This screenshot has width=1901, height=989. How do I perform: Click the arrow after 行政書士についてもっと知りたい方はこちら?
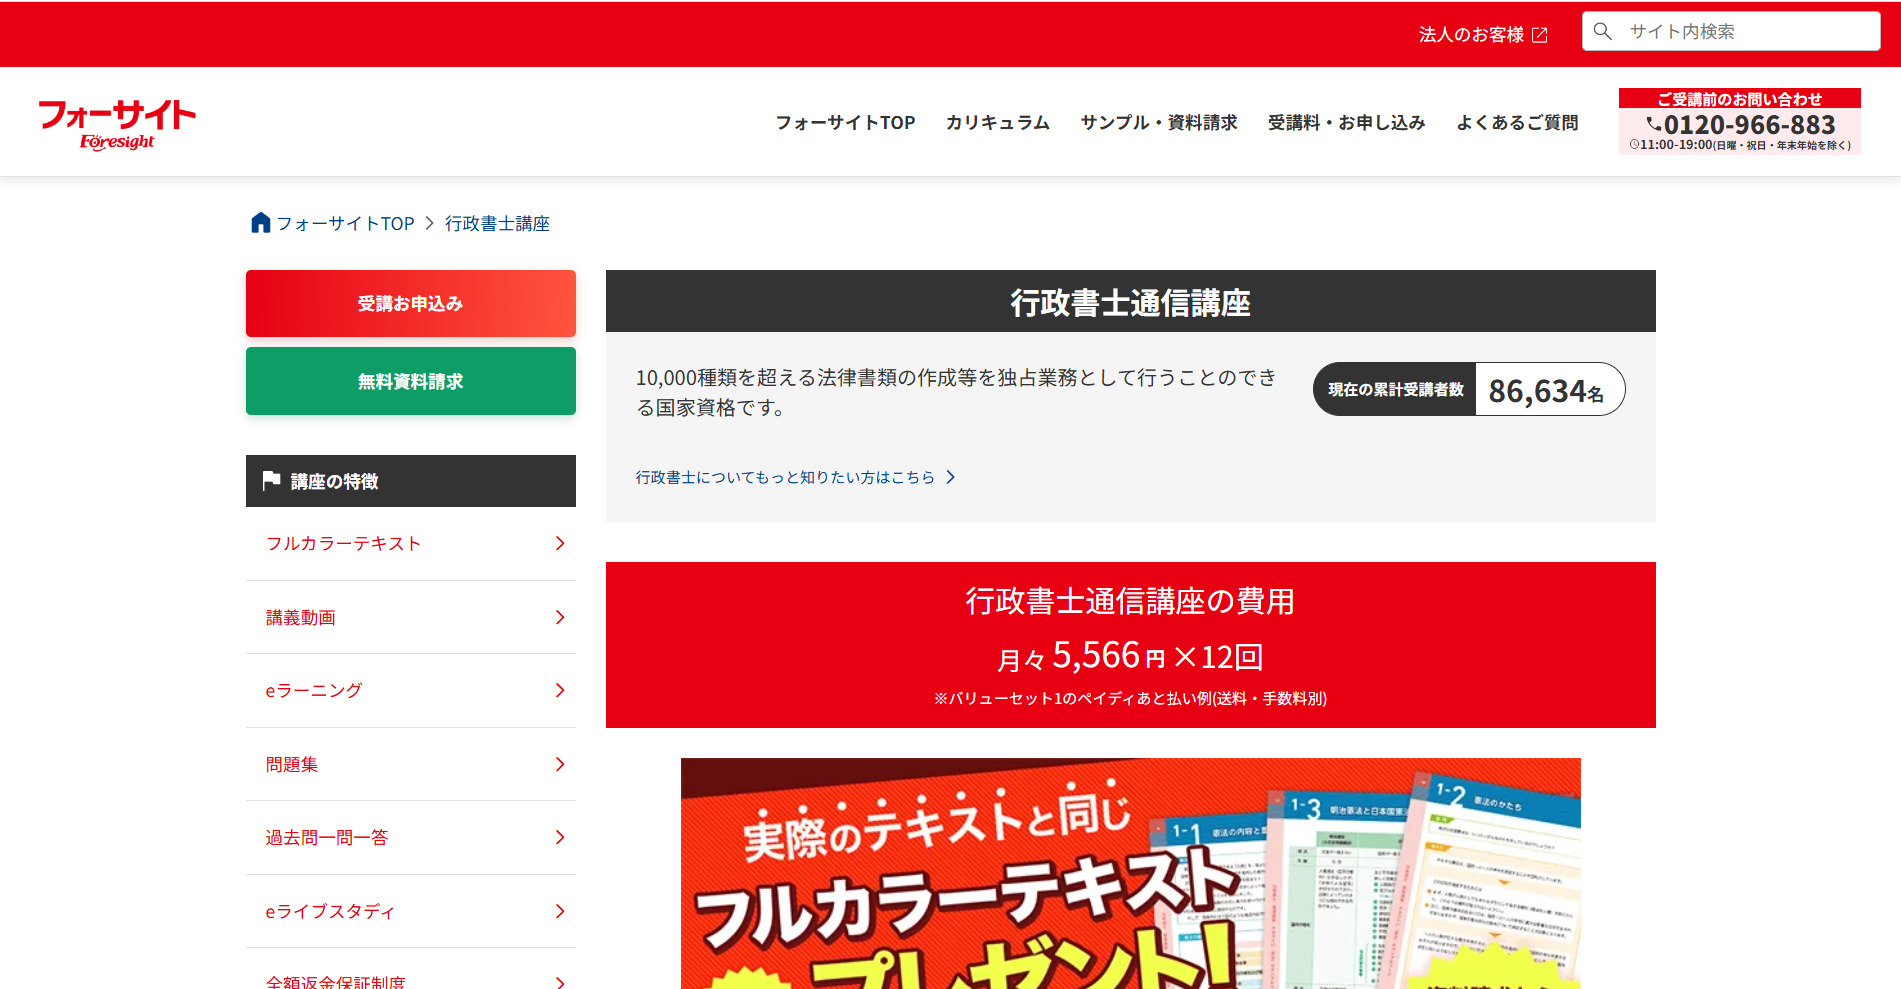click(x=951, y=478)
